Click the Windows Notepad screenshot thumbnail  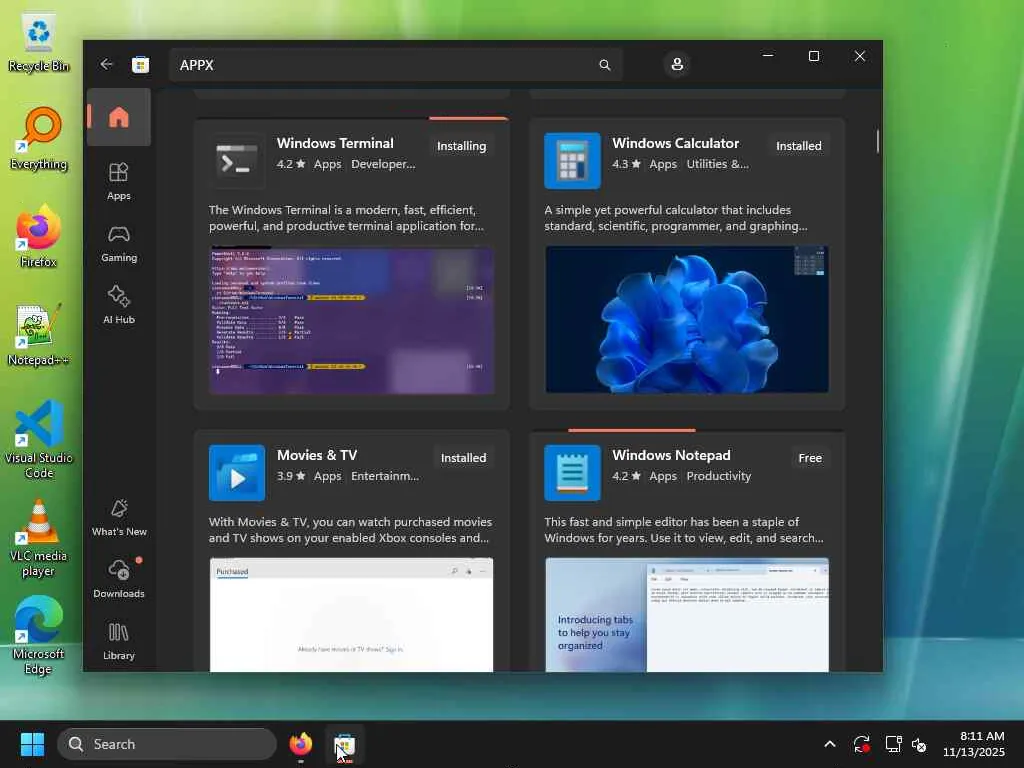click(x=687, y=615)
